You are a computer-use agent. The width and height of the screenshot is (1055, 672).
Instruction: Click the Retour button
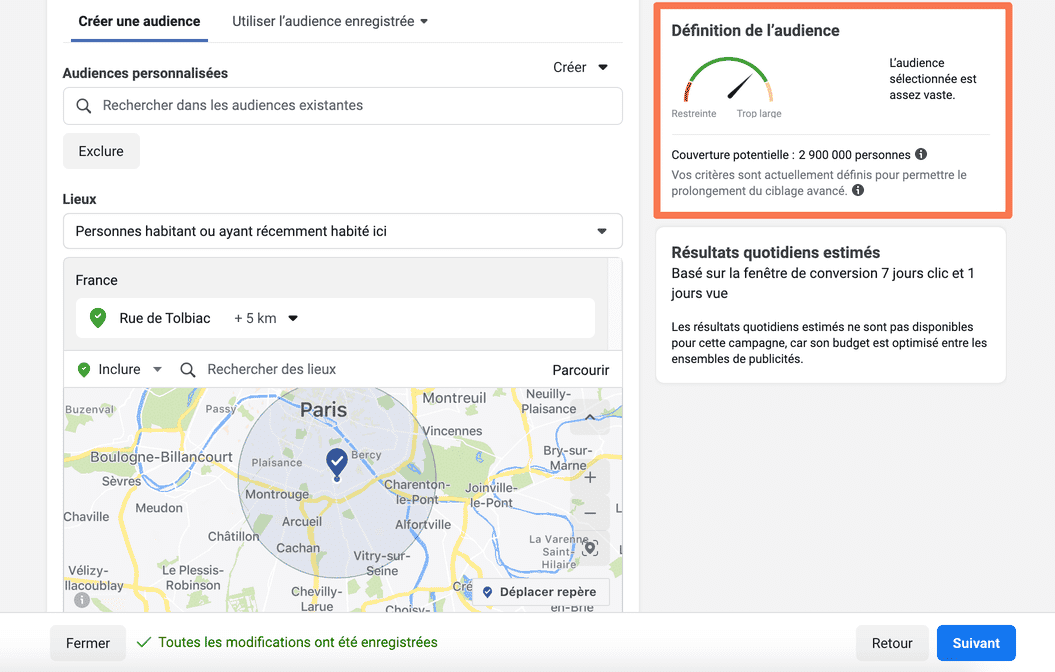(892, 643)
